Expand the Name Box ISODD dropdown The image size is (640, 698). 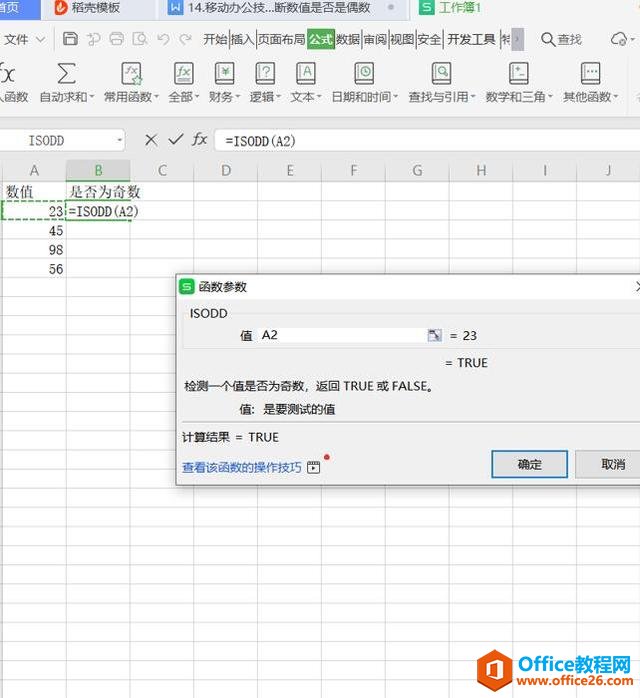tap(119, 141)
